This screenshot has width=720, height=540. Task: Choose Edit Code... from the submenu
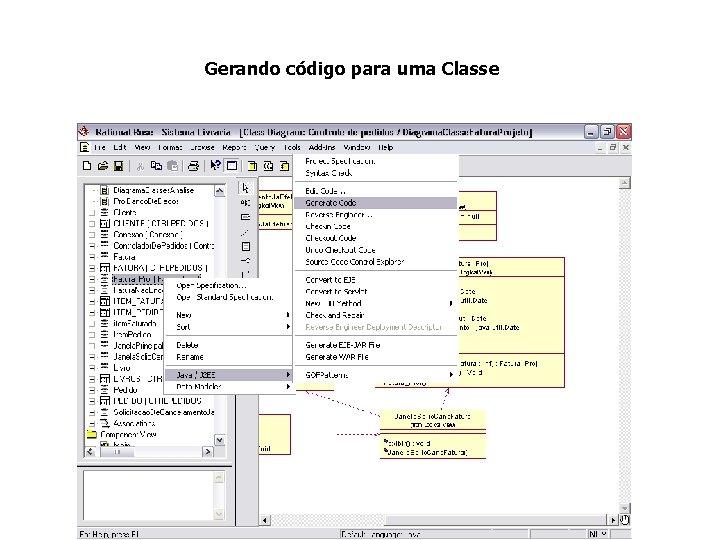pyautogui.click(x=375, y=191)
